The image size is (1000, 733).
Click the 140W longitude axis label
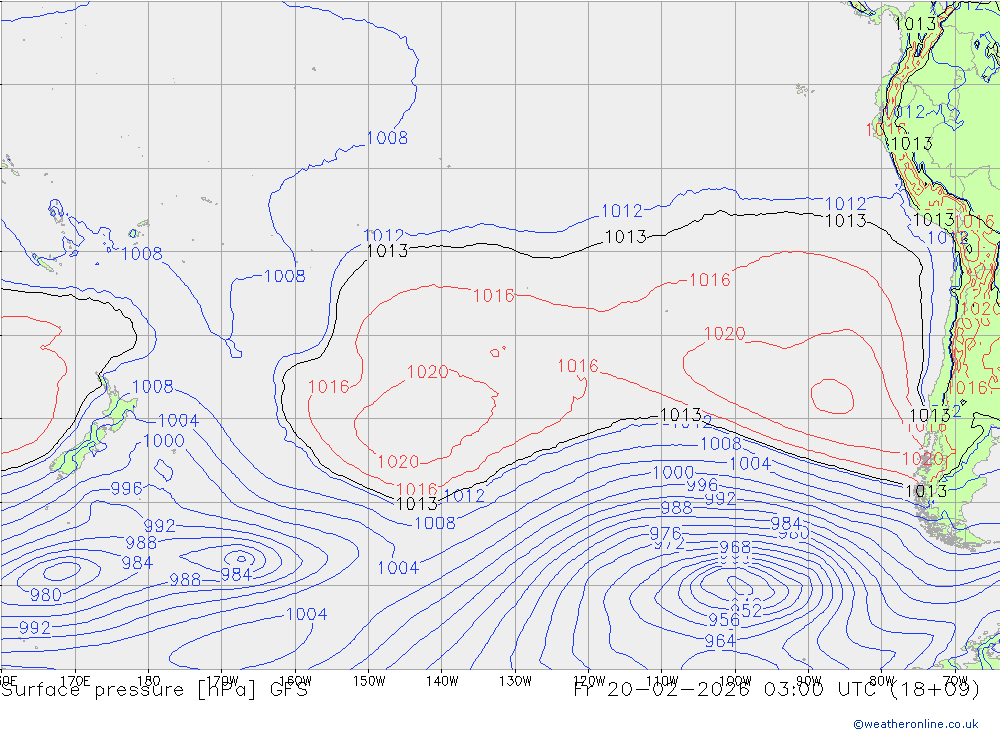point(442,681)
